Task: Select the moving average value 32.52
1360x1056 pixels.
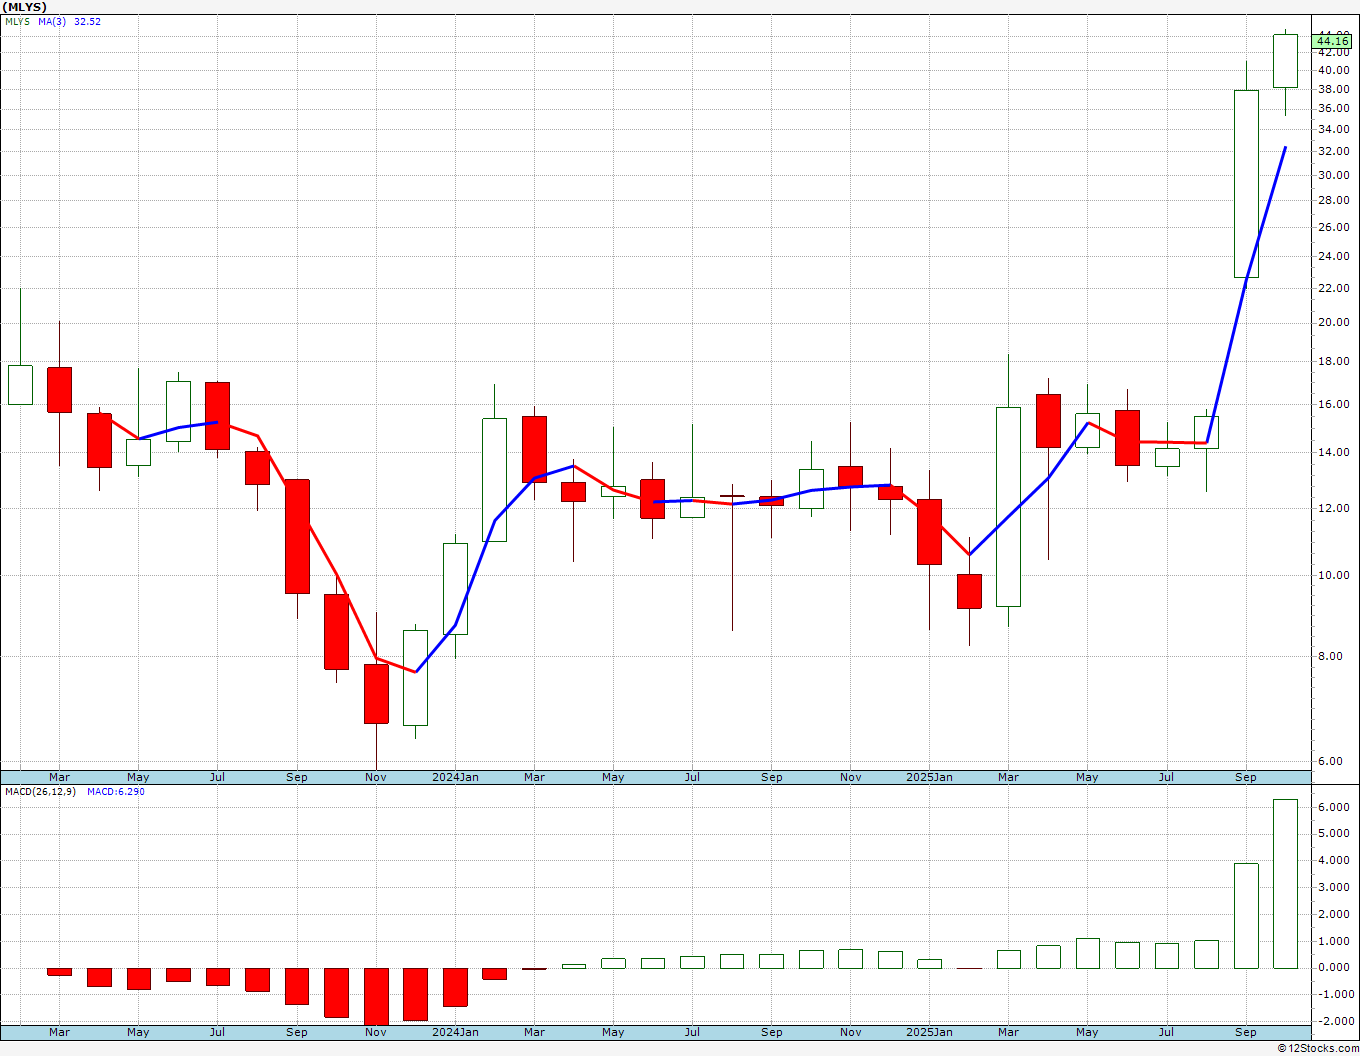Action: pos(88,21)
